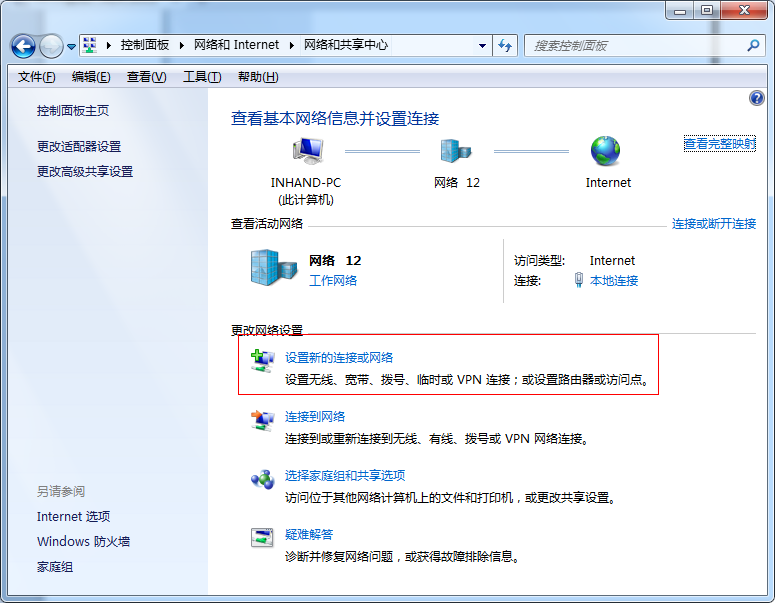This screenshot has width=775, height=603.
Task: Refresh the address bar view
Action: click(x=505, y=46)
